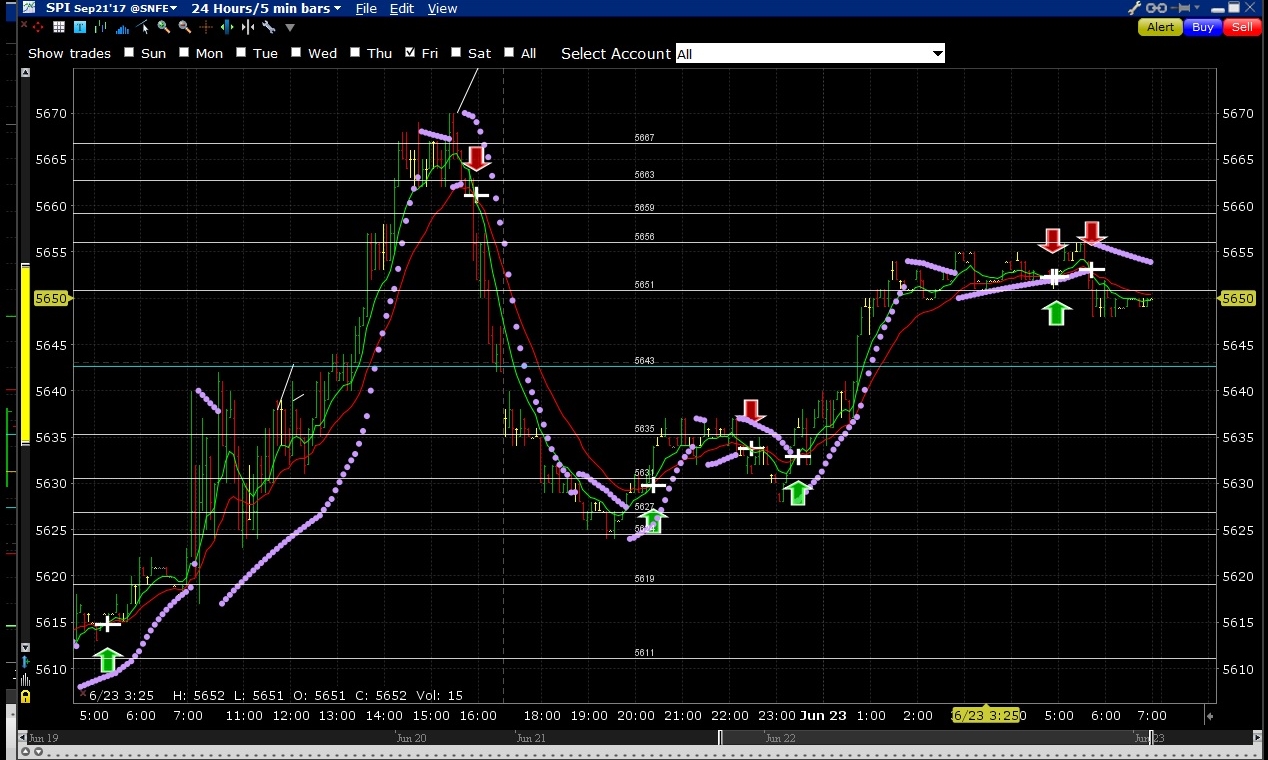Click the green horizontal arrows icon
Image resolution: width=1268 pixels, height=760 pixels.
(x=227, y=27)
